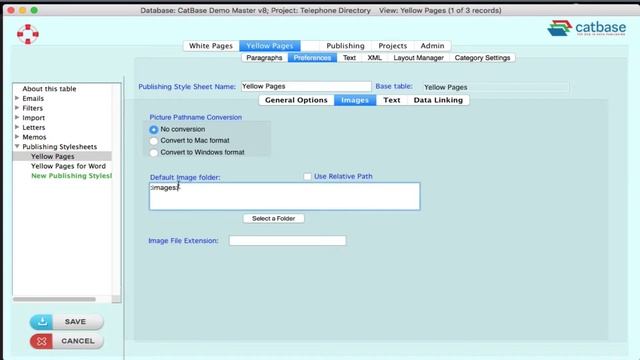Open the Text tab next to Images
The height and width of the screenshot is (360, 640).
392,100
